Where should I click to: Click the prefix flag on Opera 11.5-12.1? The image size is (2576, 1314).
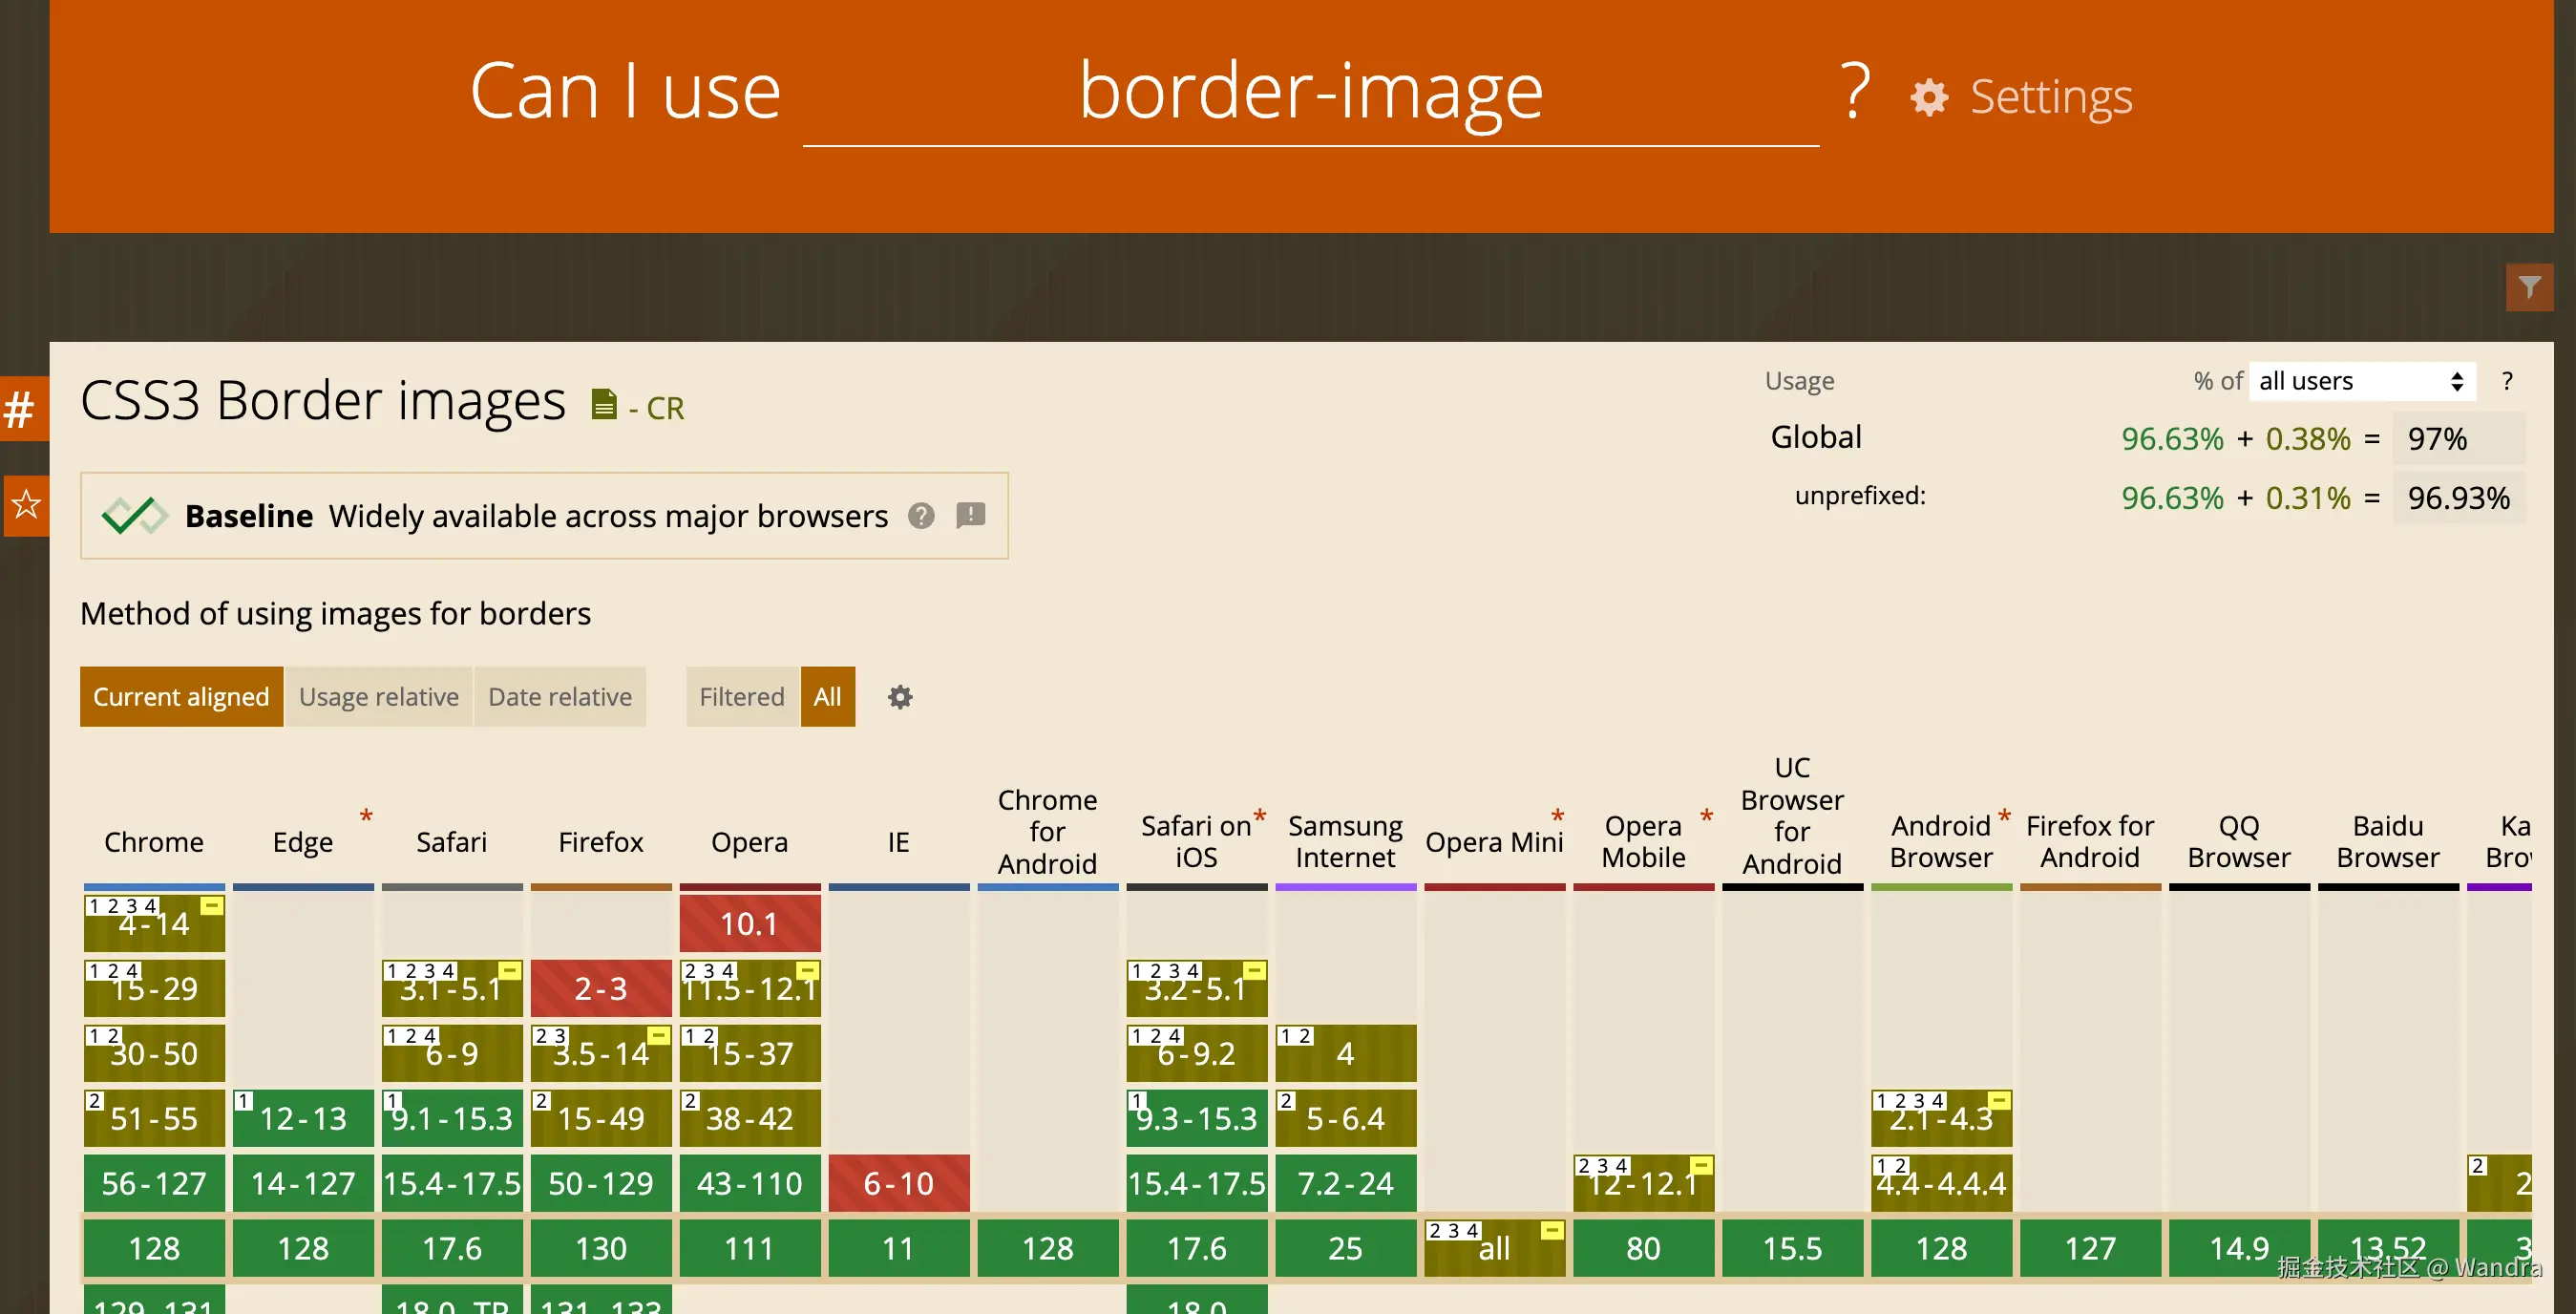coord(808,971)
